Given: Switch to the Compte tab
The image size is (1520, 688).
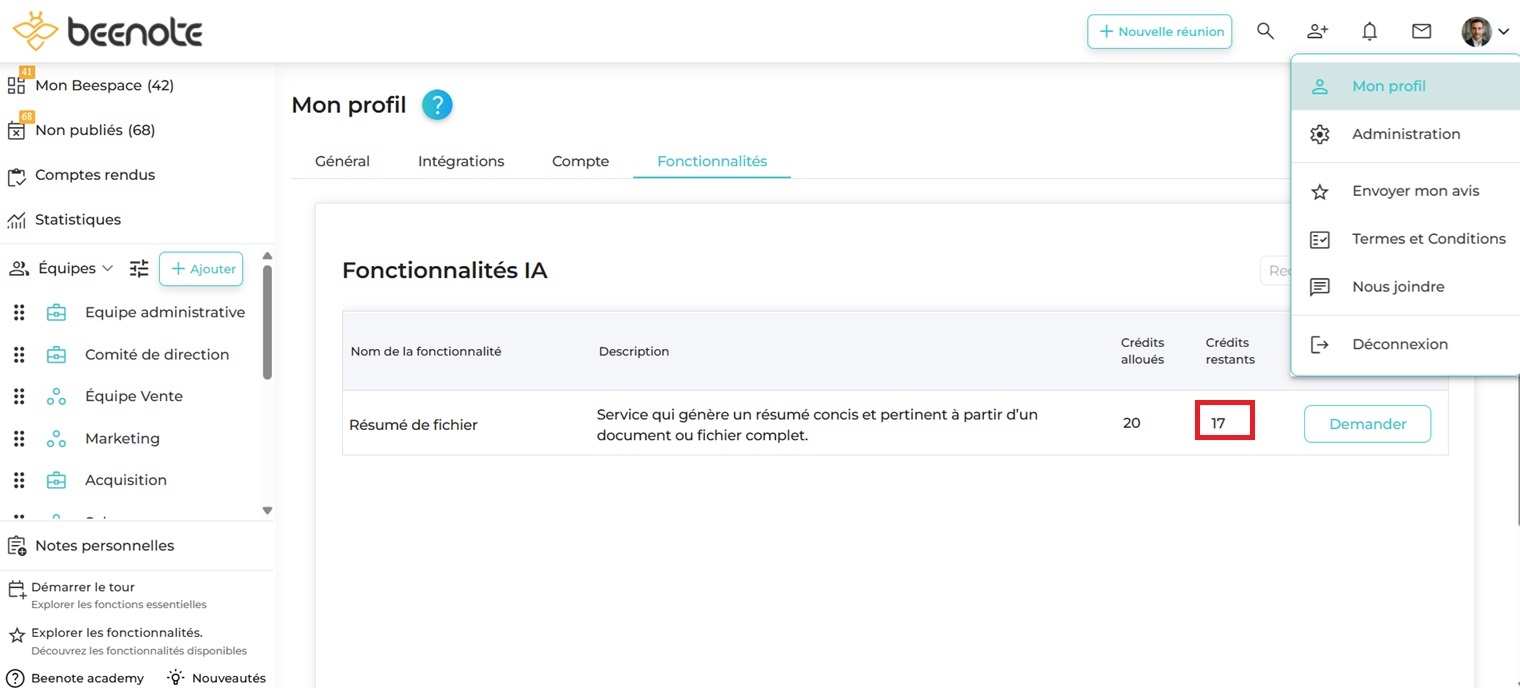Looking at the screenshot, I should [580, 161].
